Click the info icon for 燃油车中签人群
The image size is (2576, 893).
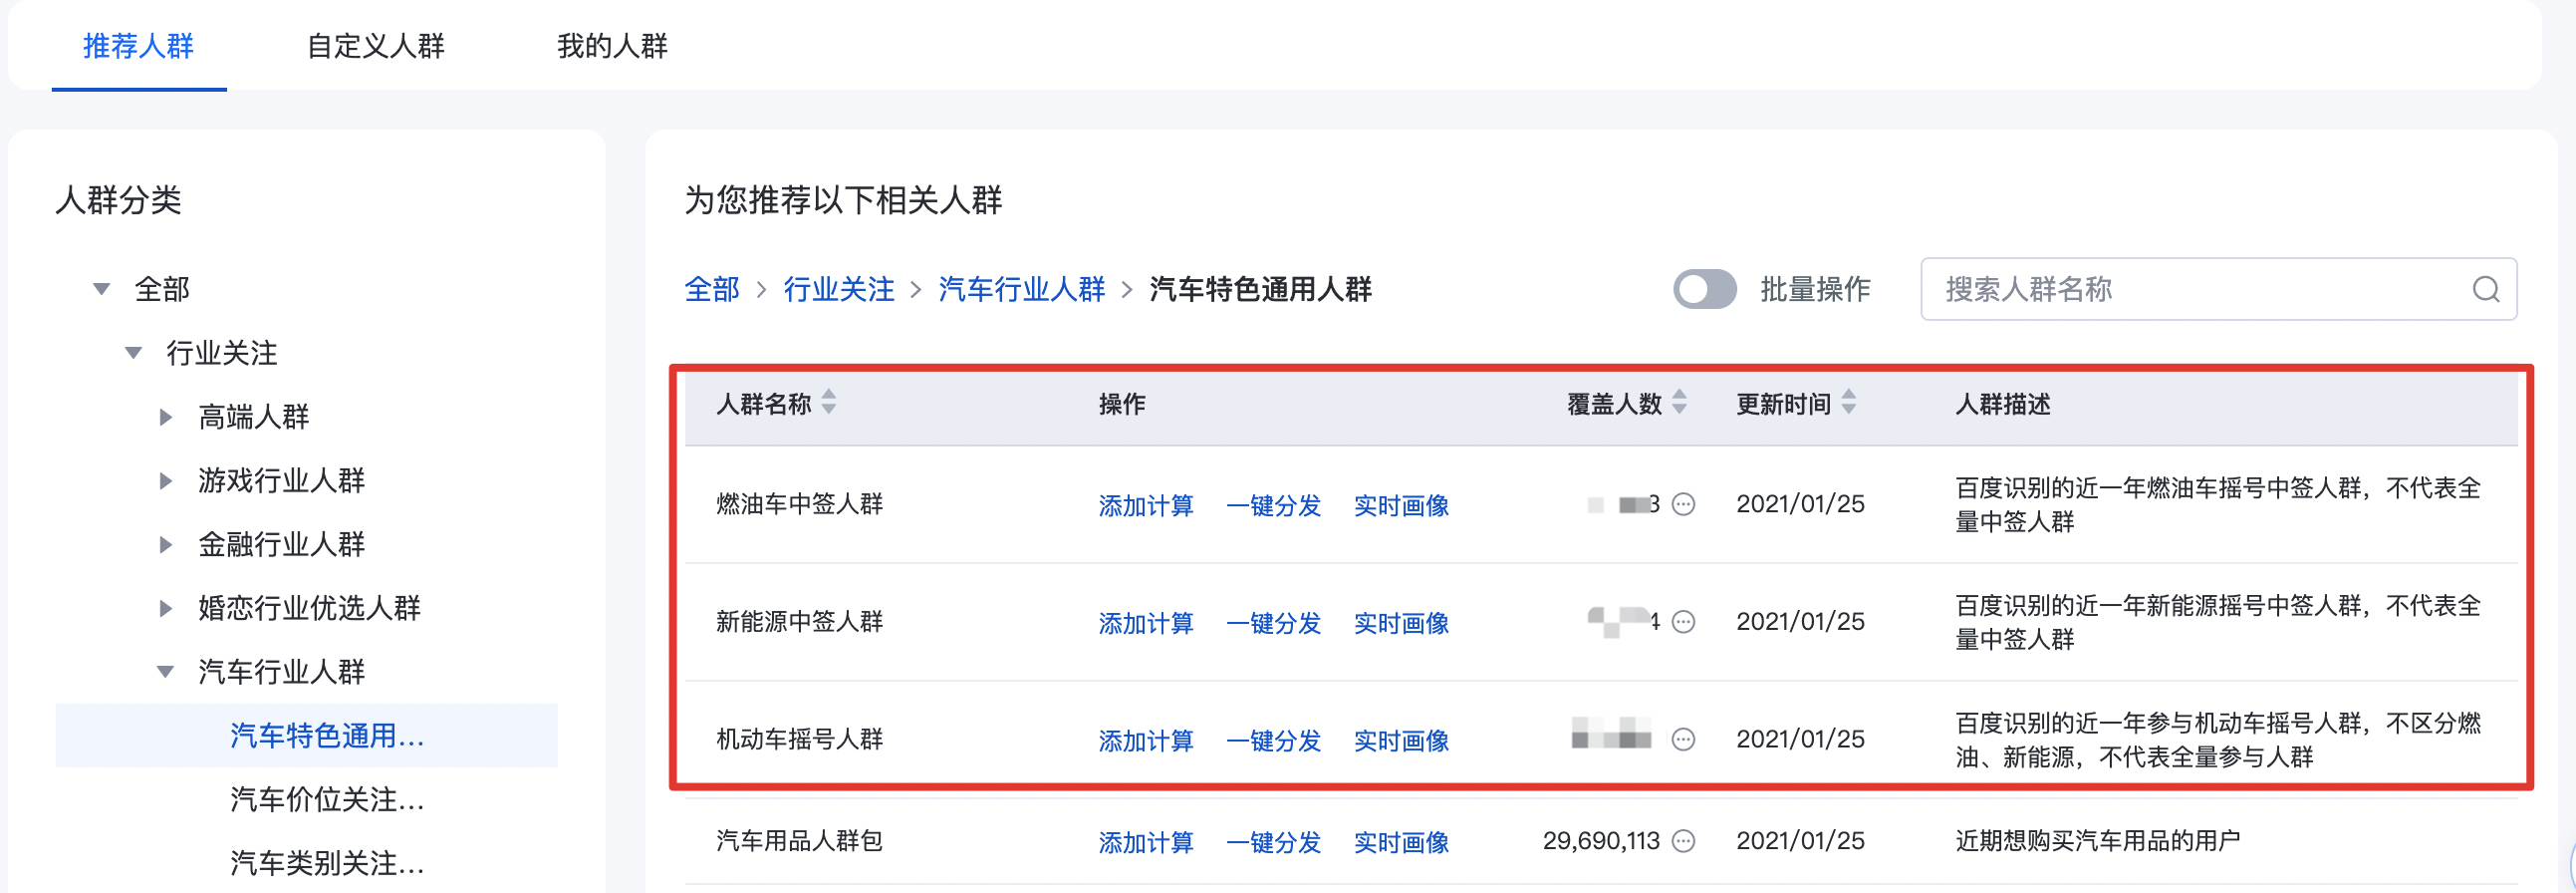(1684, 505)
